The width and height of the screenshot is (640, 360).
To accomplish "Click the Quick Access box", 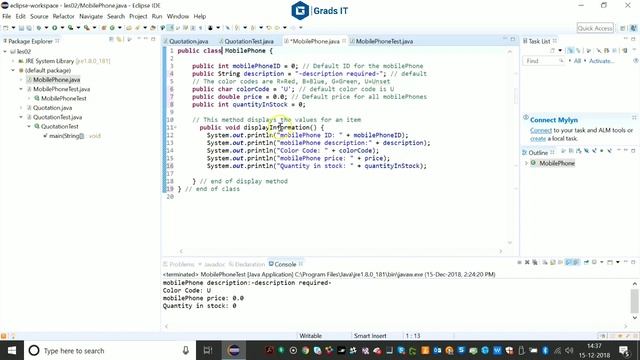I will (595, 28).
